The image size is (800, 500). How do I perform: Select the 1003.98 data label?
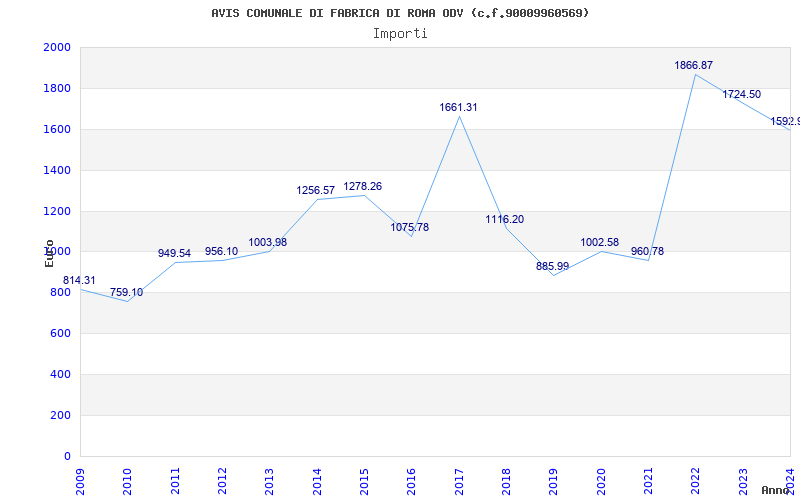268,242
